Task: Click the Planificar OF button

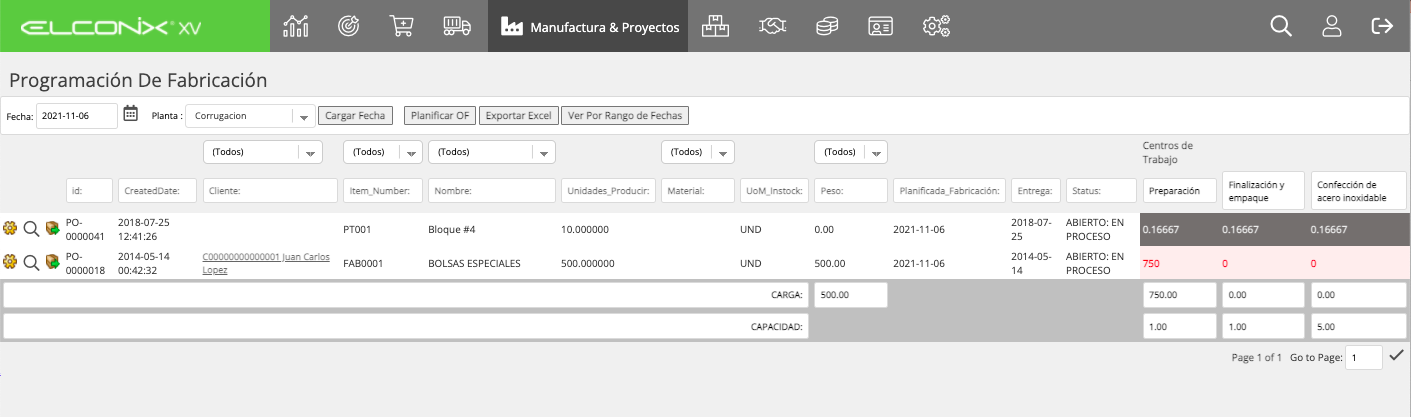Action: point(441,116)
